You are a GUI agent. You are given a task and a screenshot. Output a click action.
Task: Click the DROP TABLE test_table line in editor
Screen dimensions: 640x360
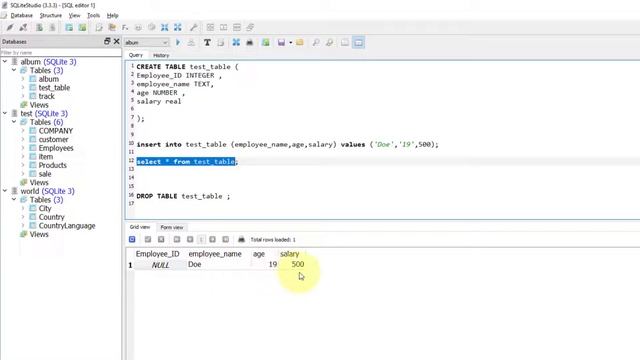[183, 196]
